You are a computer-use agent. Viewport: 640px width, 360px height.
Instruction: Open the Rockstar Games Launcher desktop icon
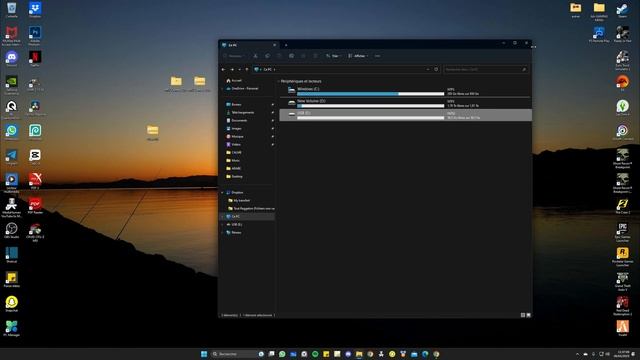[622, 257]
